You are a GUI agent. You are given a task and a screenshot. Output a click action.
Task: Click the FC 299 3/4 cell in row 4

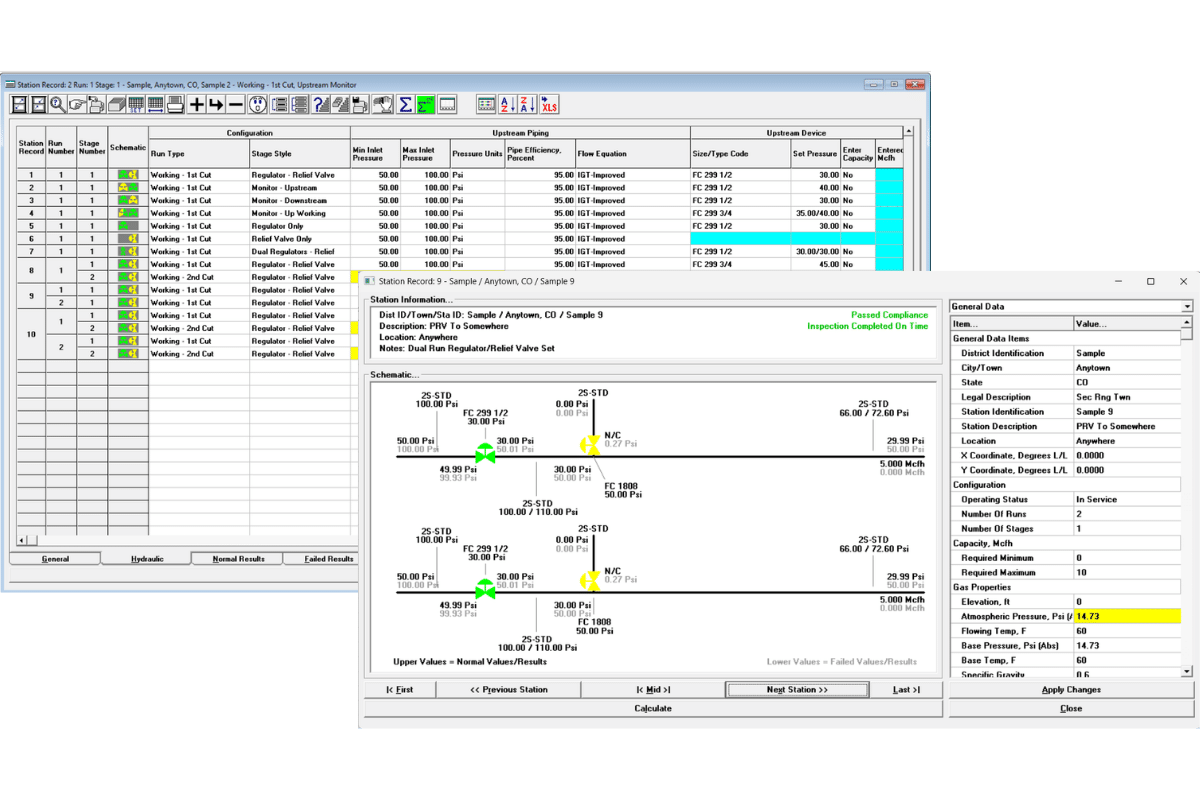coord(740,213)
